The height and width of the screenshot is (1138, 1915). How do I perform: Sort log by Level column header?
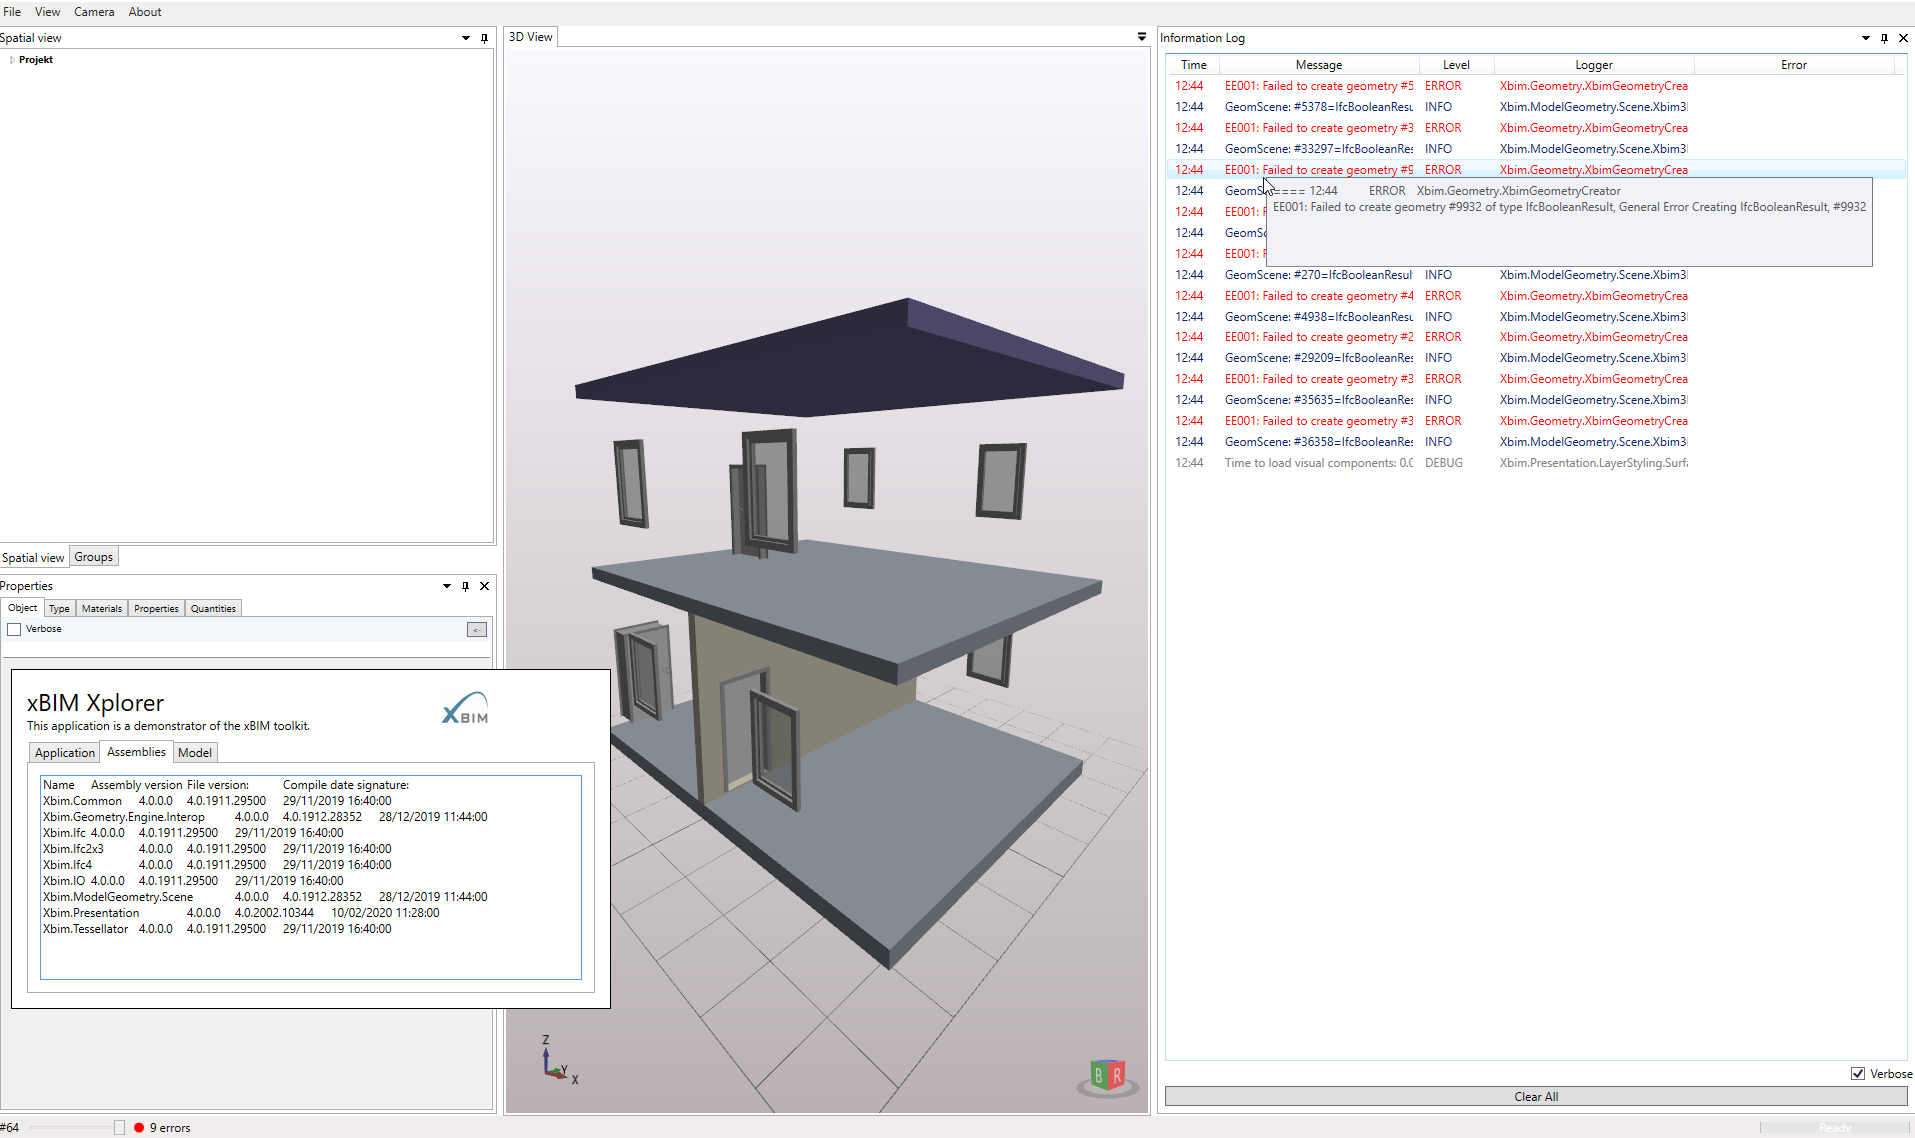pos(1456,65)
